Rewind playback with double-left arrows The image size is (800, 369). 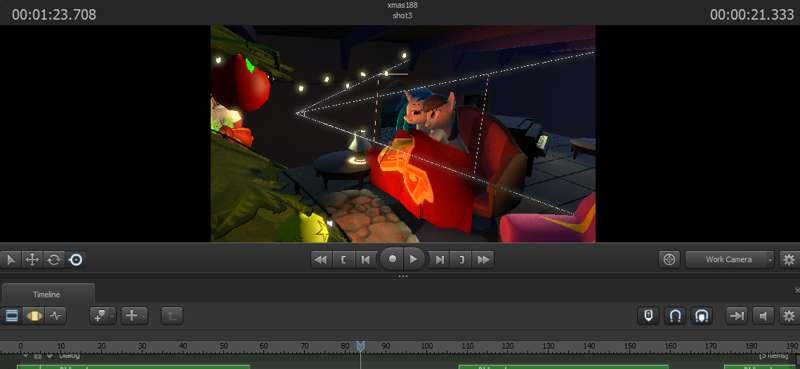coord(320,260)
